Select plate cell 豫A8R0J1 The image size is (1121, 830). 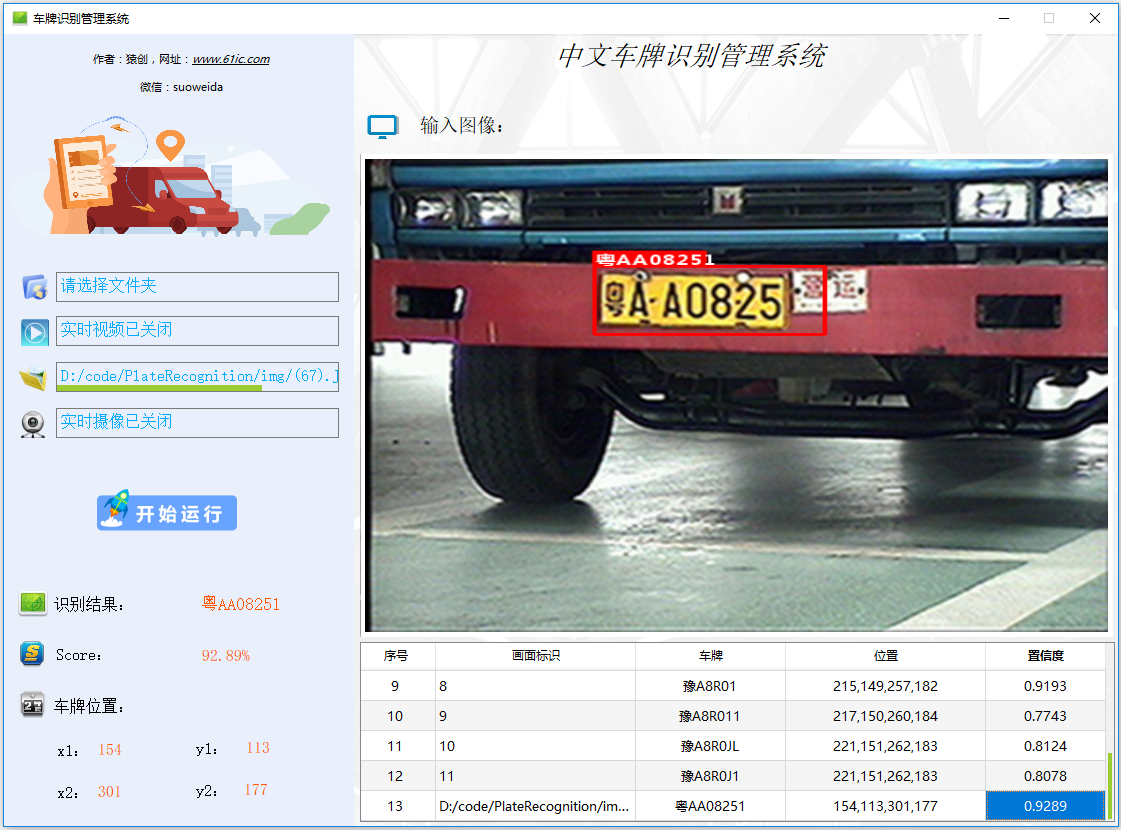point(711,776)
